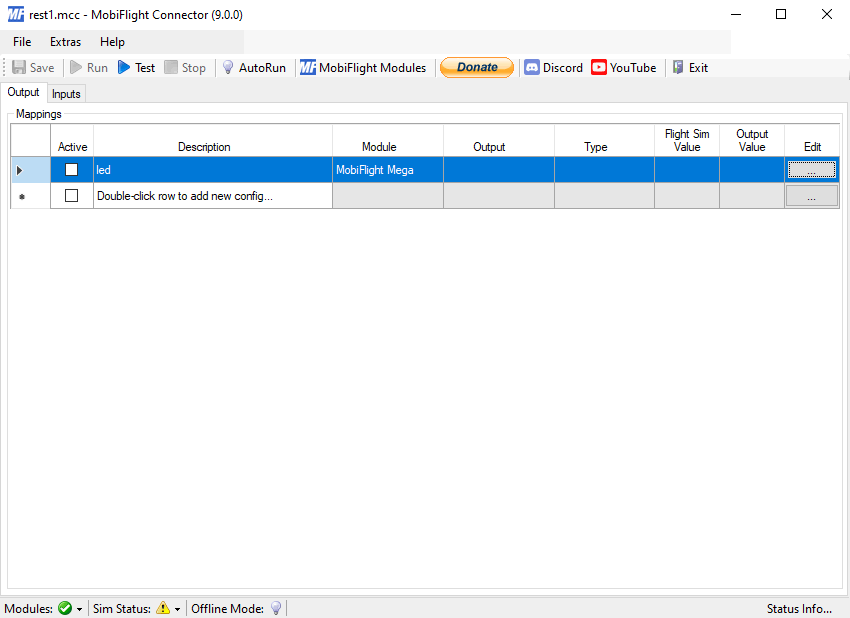Click the MobiFlight Mega module cell
850x618 pixels.
click(388, 170)
